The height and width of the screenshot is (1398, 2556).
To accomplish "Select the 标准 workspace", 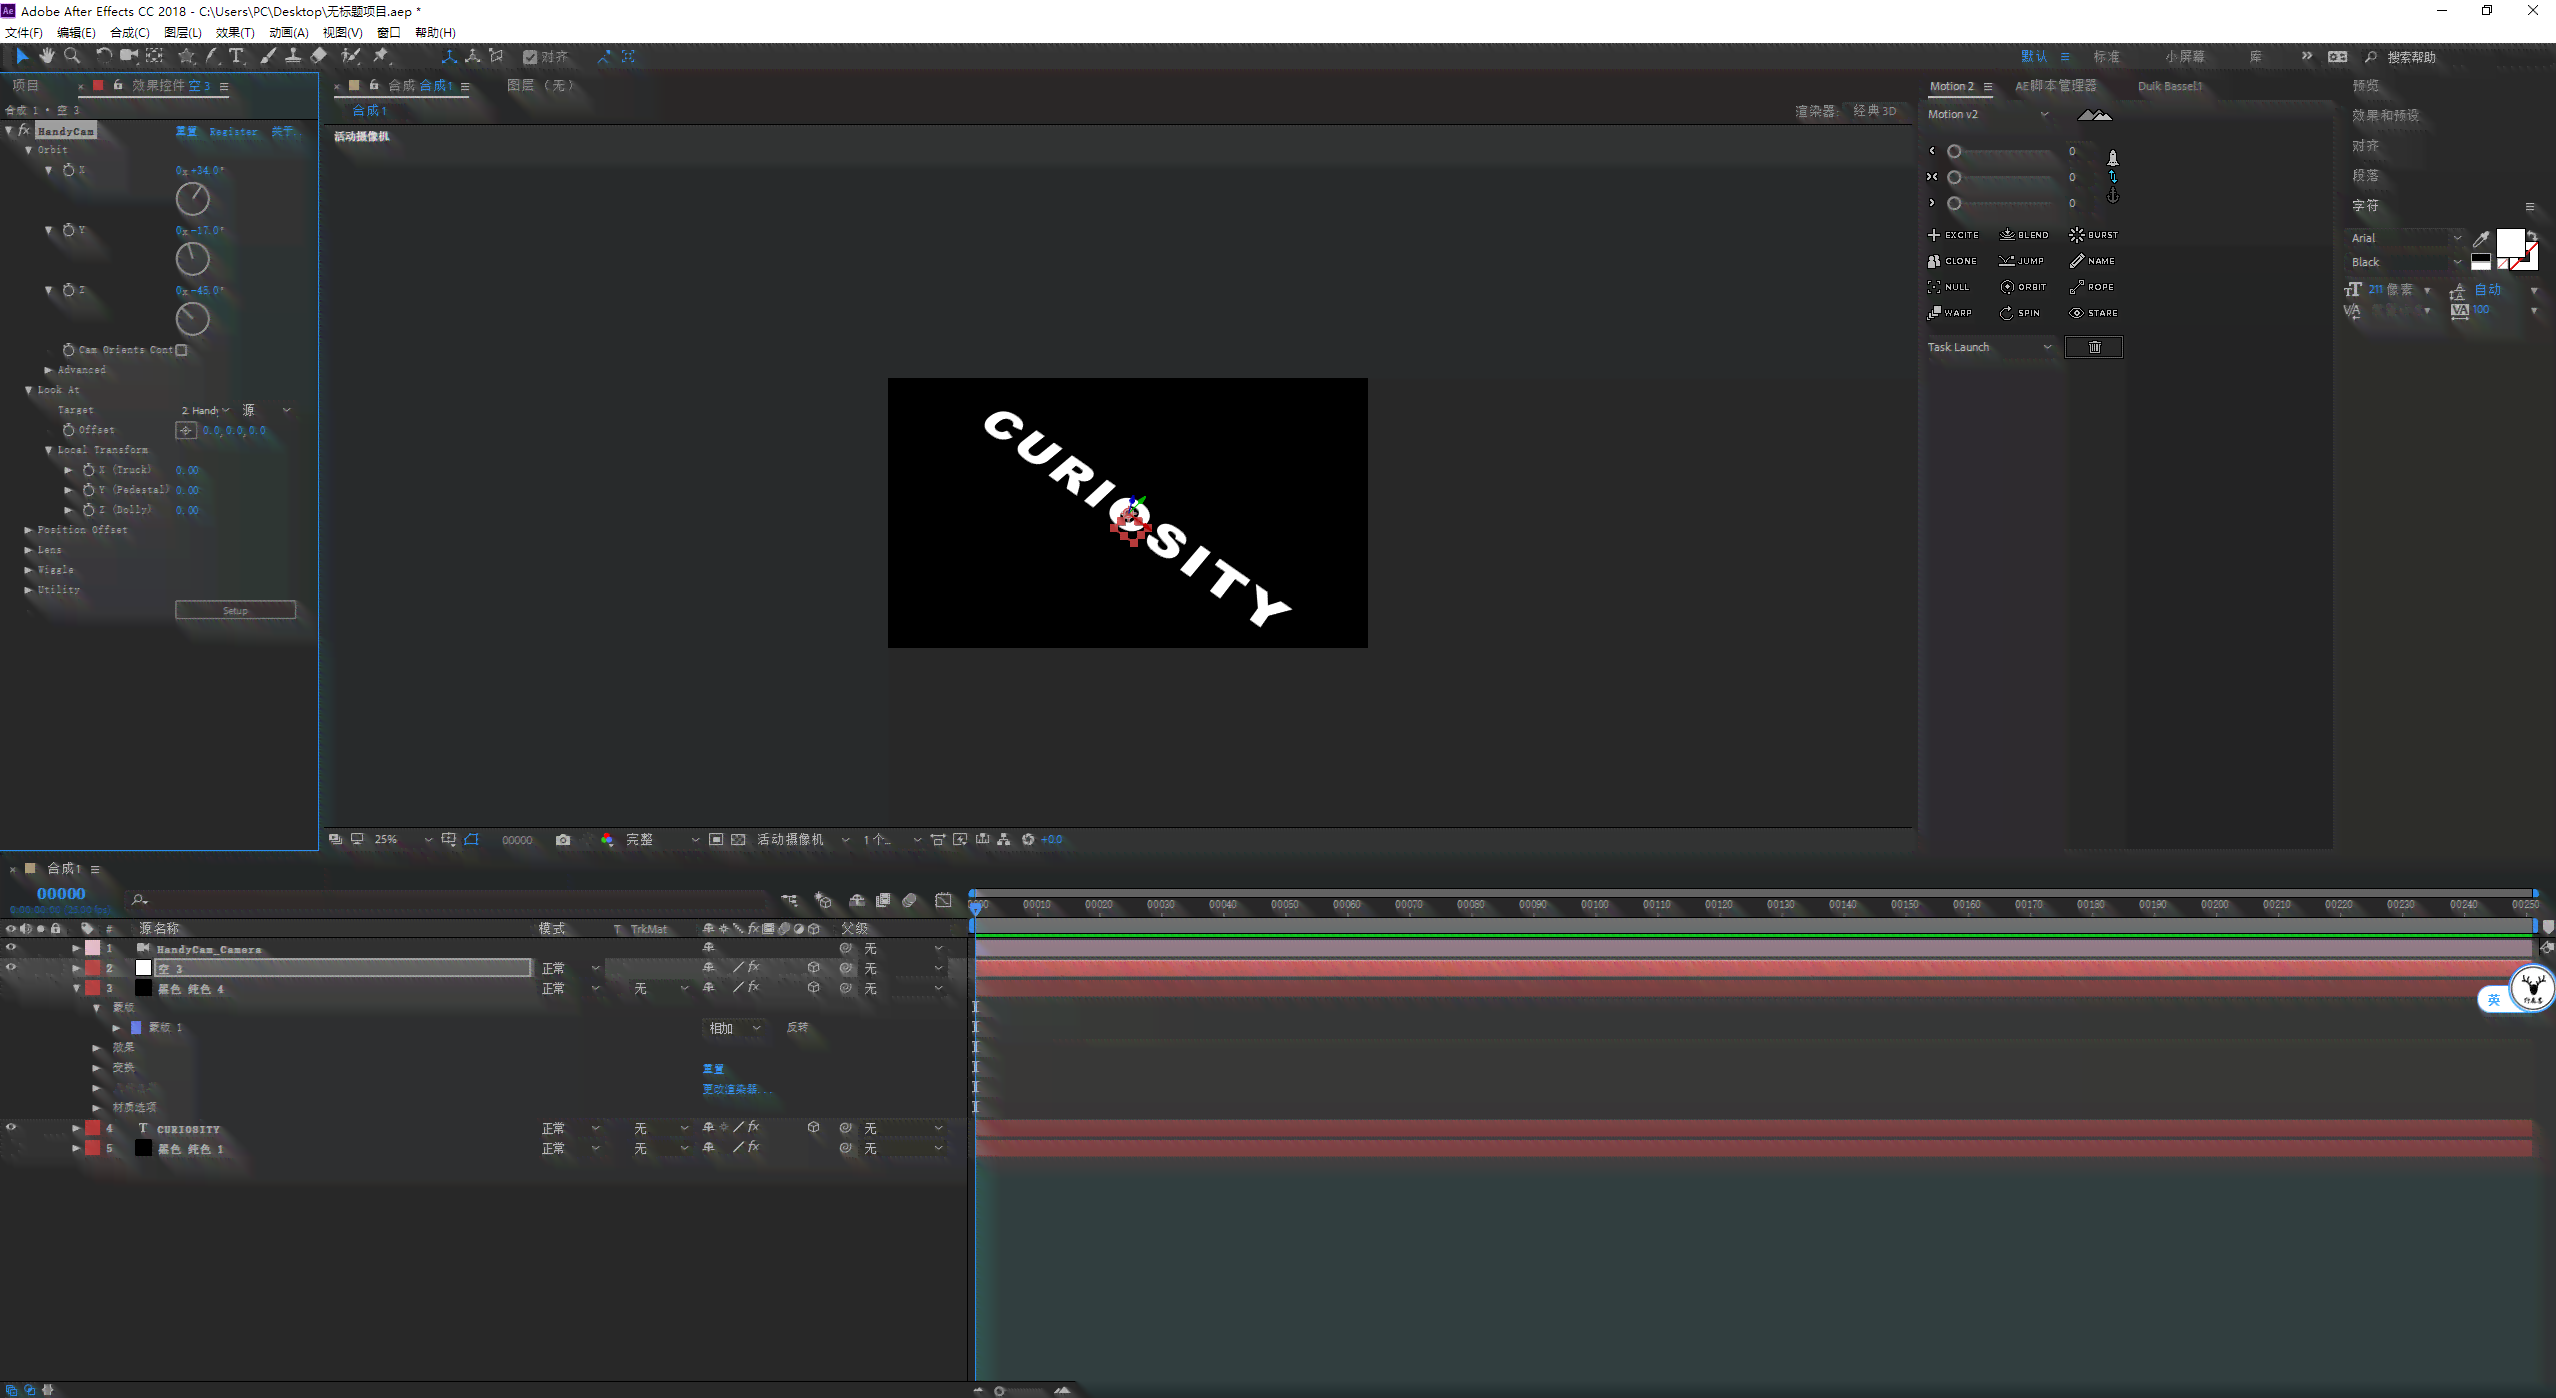I will [x=2106, y=57].
